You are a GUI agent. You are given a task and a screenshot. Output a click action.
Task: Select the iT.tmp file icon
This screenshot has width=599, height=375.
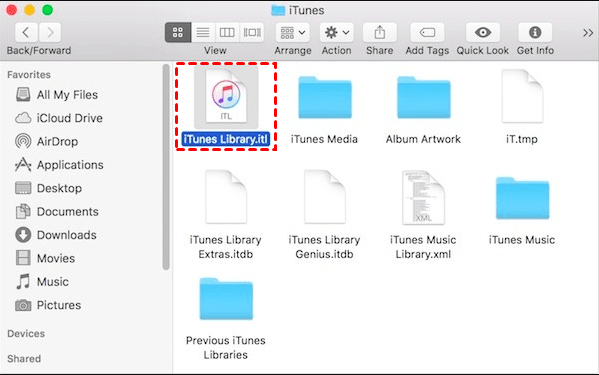522,96
